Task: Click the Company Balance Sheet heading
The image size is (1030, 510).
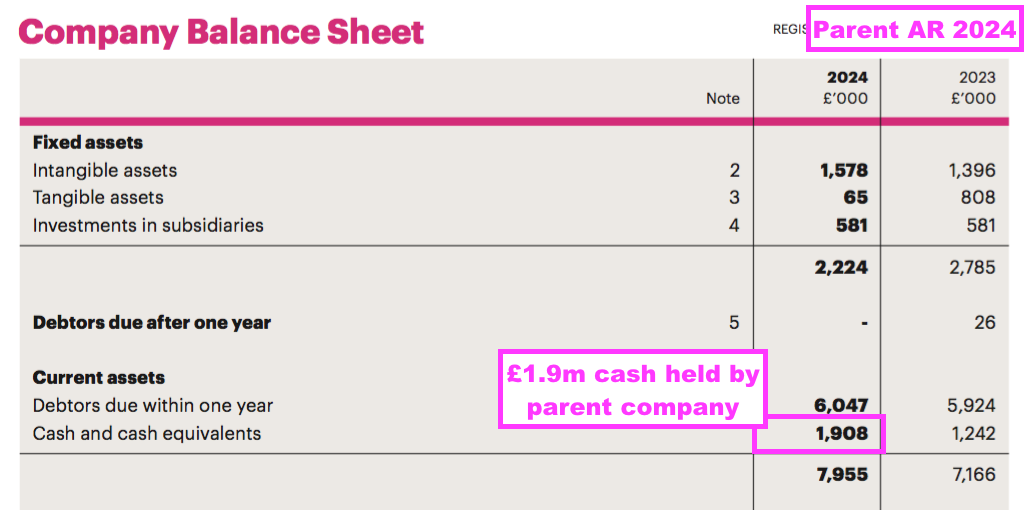Action: (x=221, y=32)
